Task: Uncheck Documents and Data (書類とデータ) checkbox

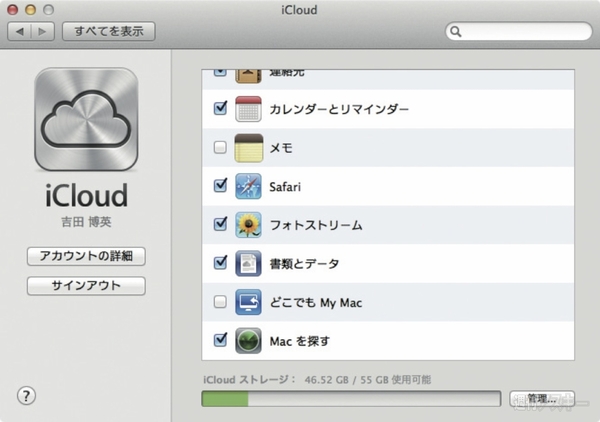Action: 220,262
